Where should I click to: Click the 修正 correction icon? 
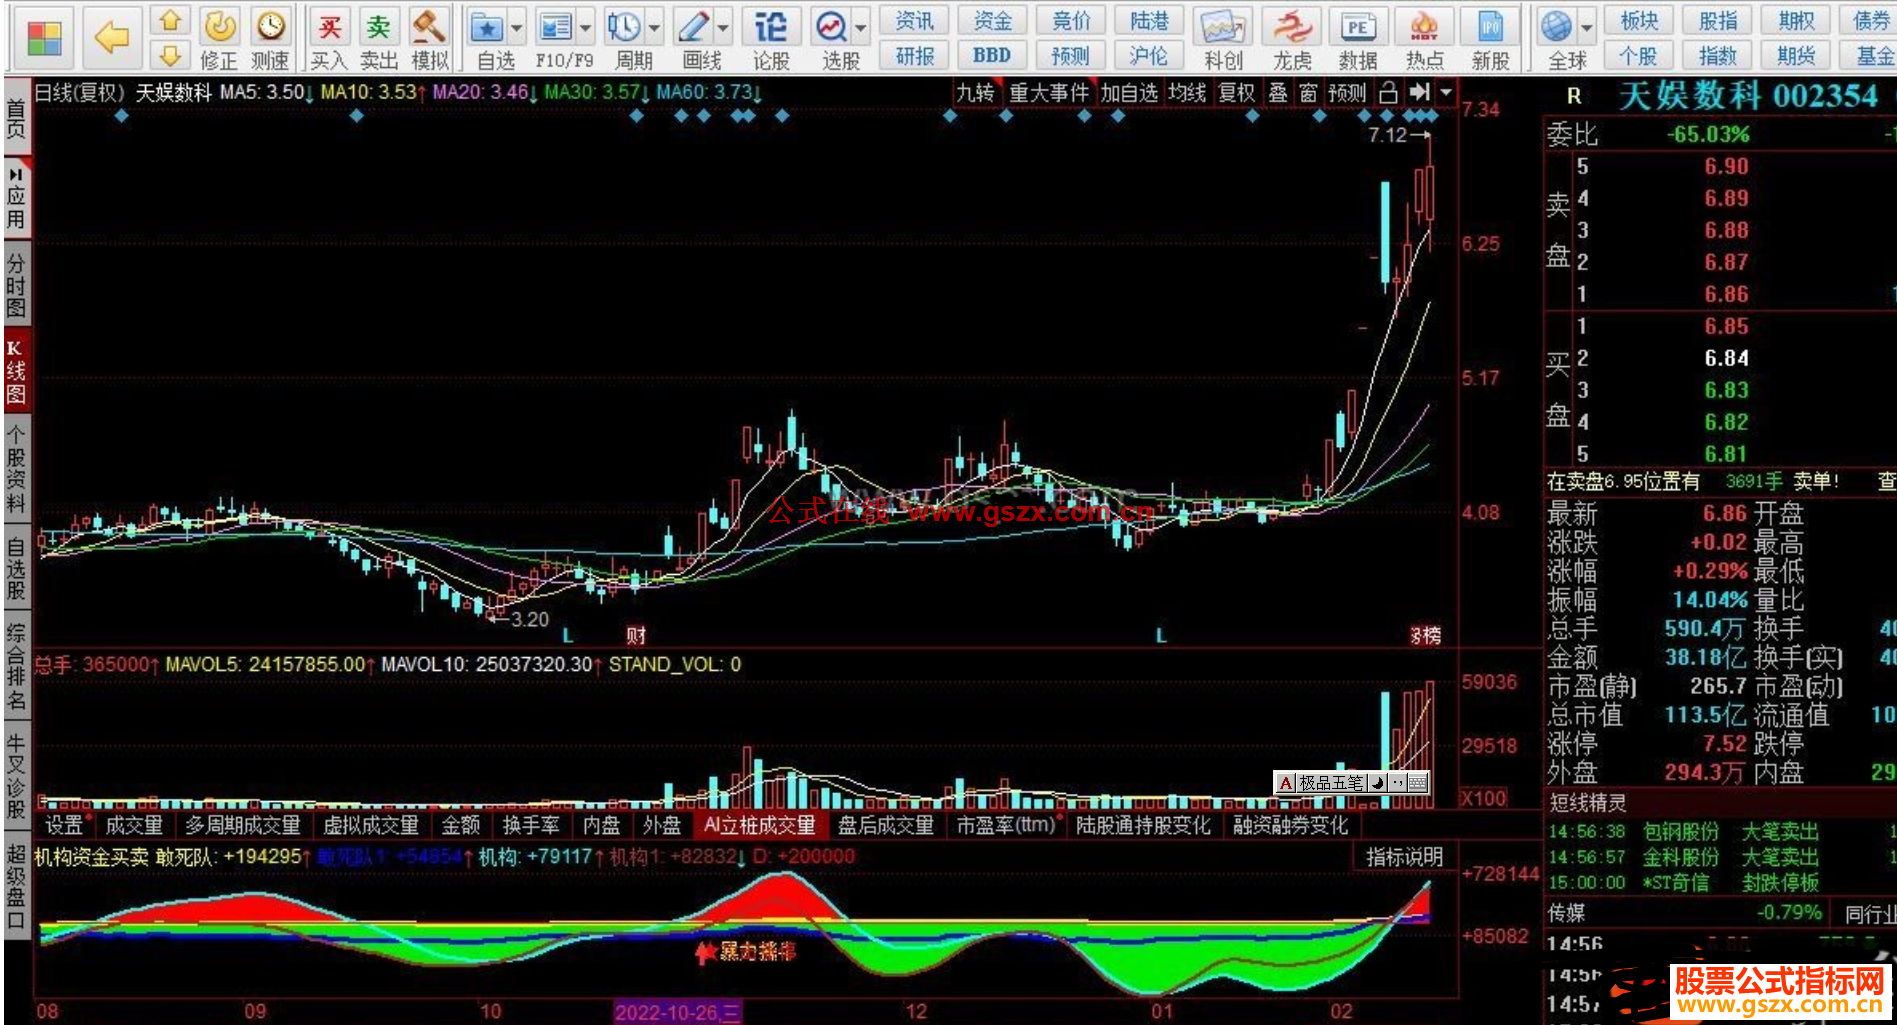pos(219,27)
